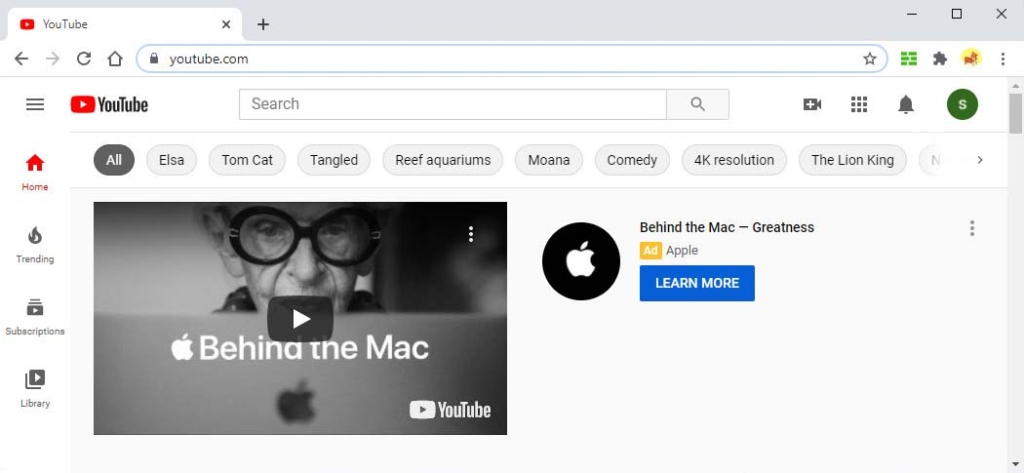The image size is (1024, 473).
Task: Open the YouTube apps grid icon
Action: pos(859,105)
